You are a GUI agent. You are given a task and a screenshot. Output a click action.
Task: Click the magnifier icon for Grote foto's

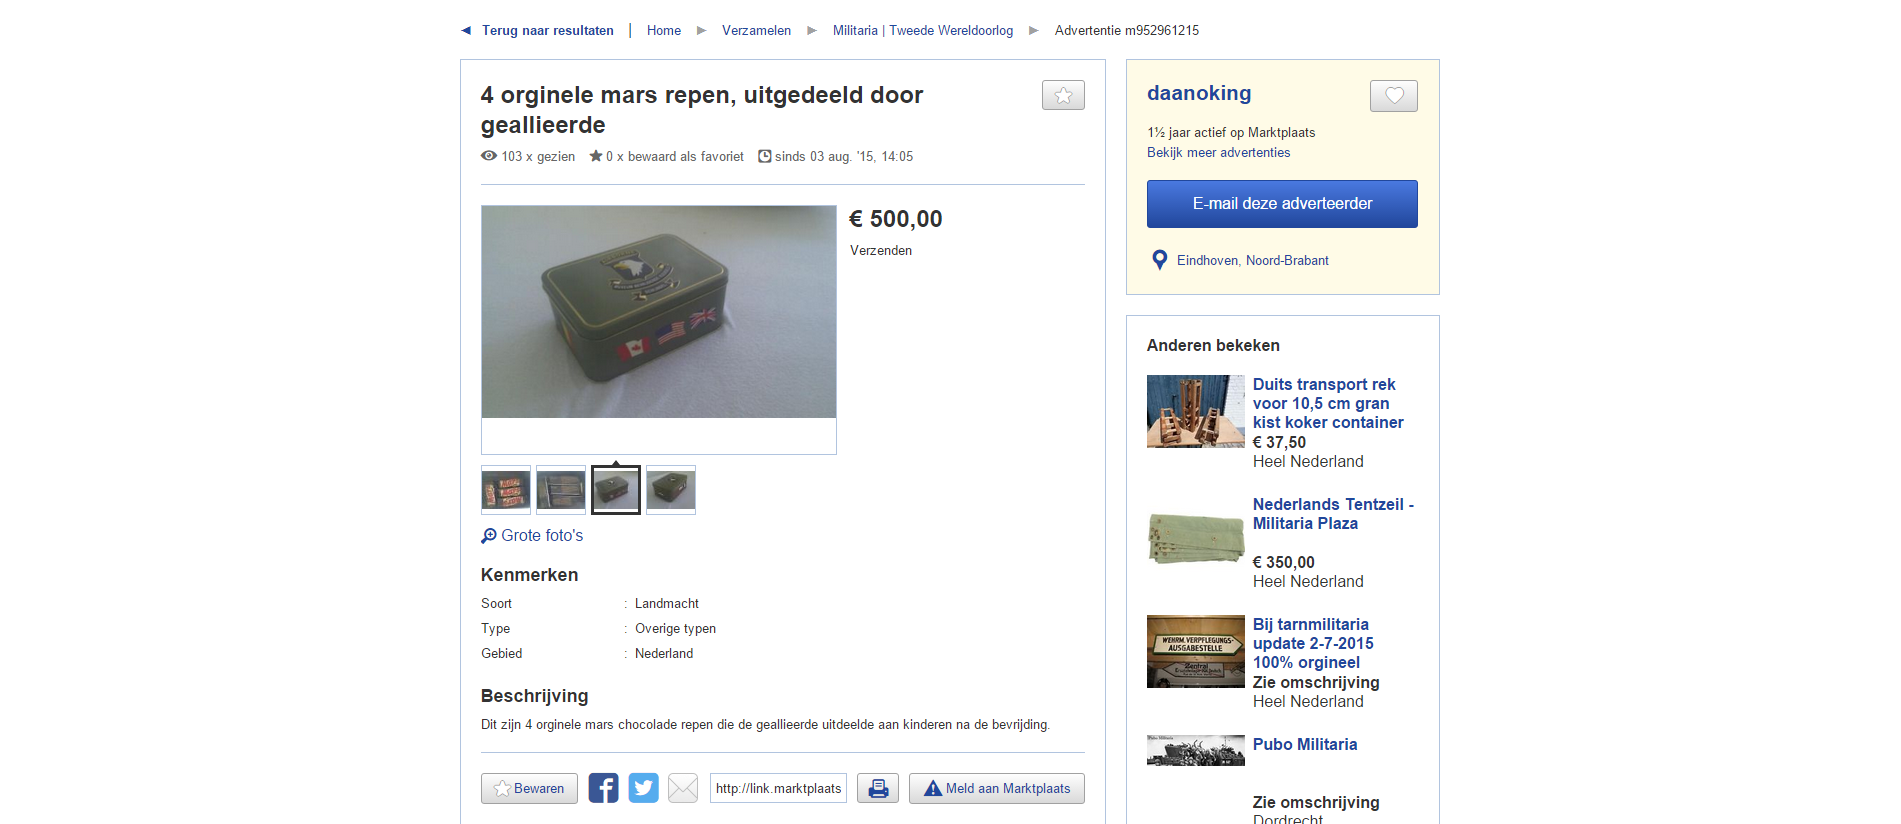(489, 536)
